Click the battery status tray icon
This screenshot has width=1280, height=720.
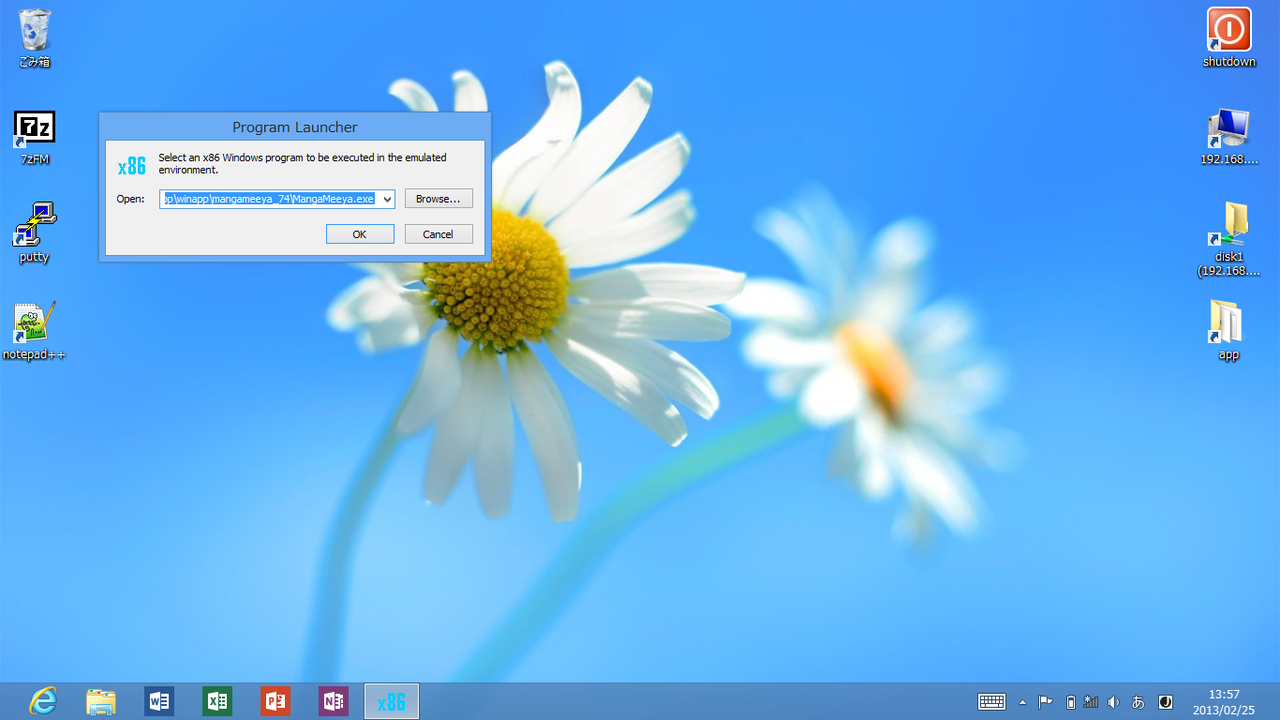1070,702
